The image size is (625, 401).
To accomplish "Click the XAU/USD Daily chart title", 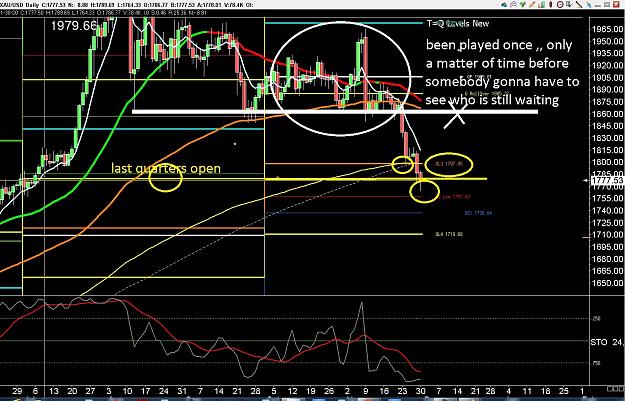I will [19, 5].
